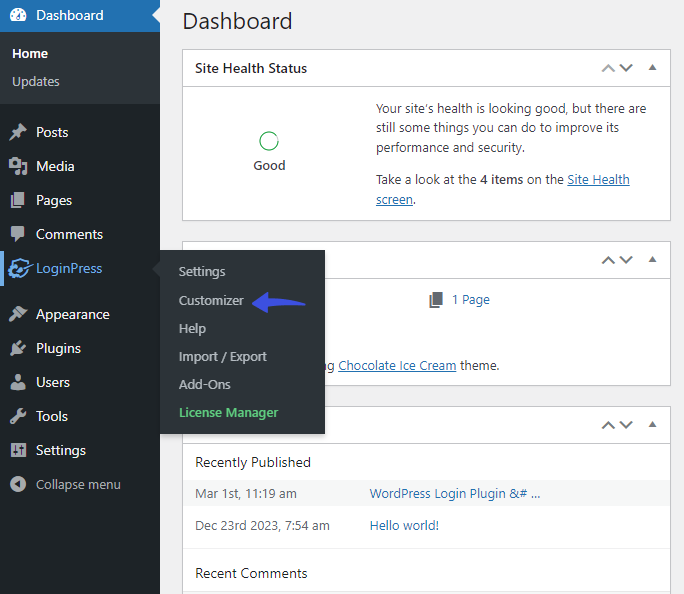Collapse the Site Health Status panel
The height and width of the screenshot is (594, 684).
652,67
